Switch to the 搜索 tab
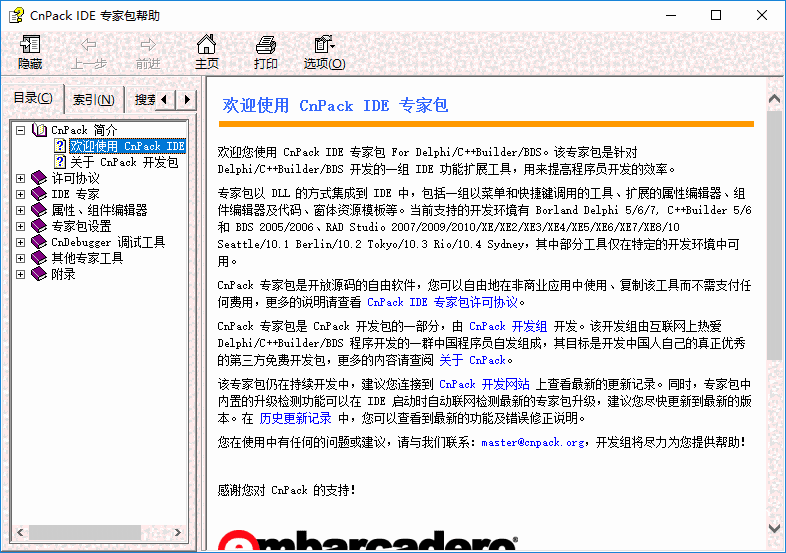The image size is (786, 553). [x=143, y=100]
